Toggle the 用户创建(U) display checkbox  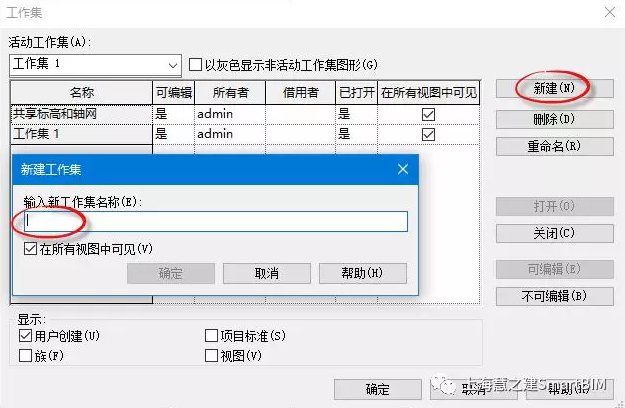tap(25, 335)
